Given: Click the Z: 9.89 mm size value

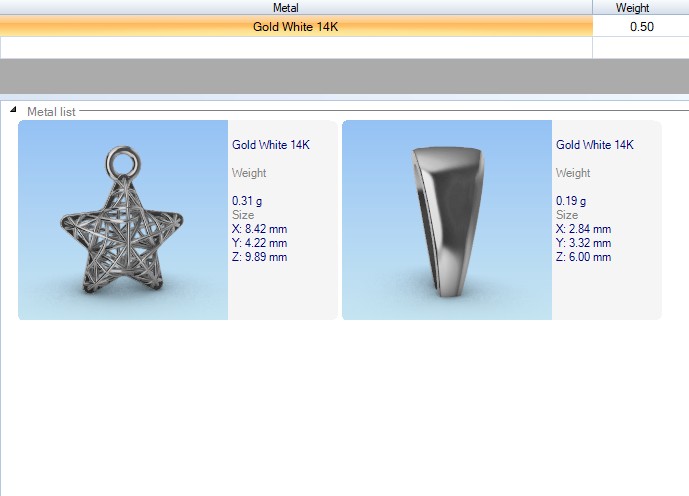Looking at the screenshot, I should [259, 257].
